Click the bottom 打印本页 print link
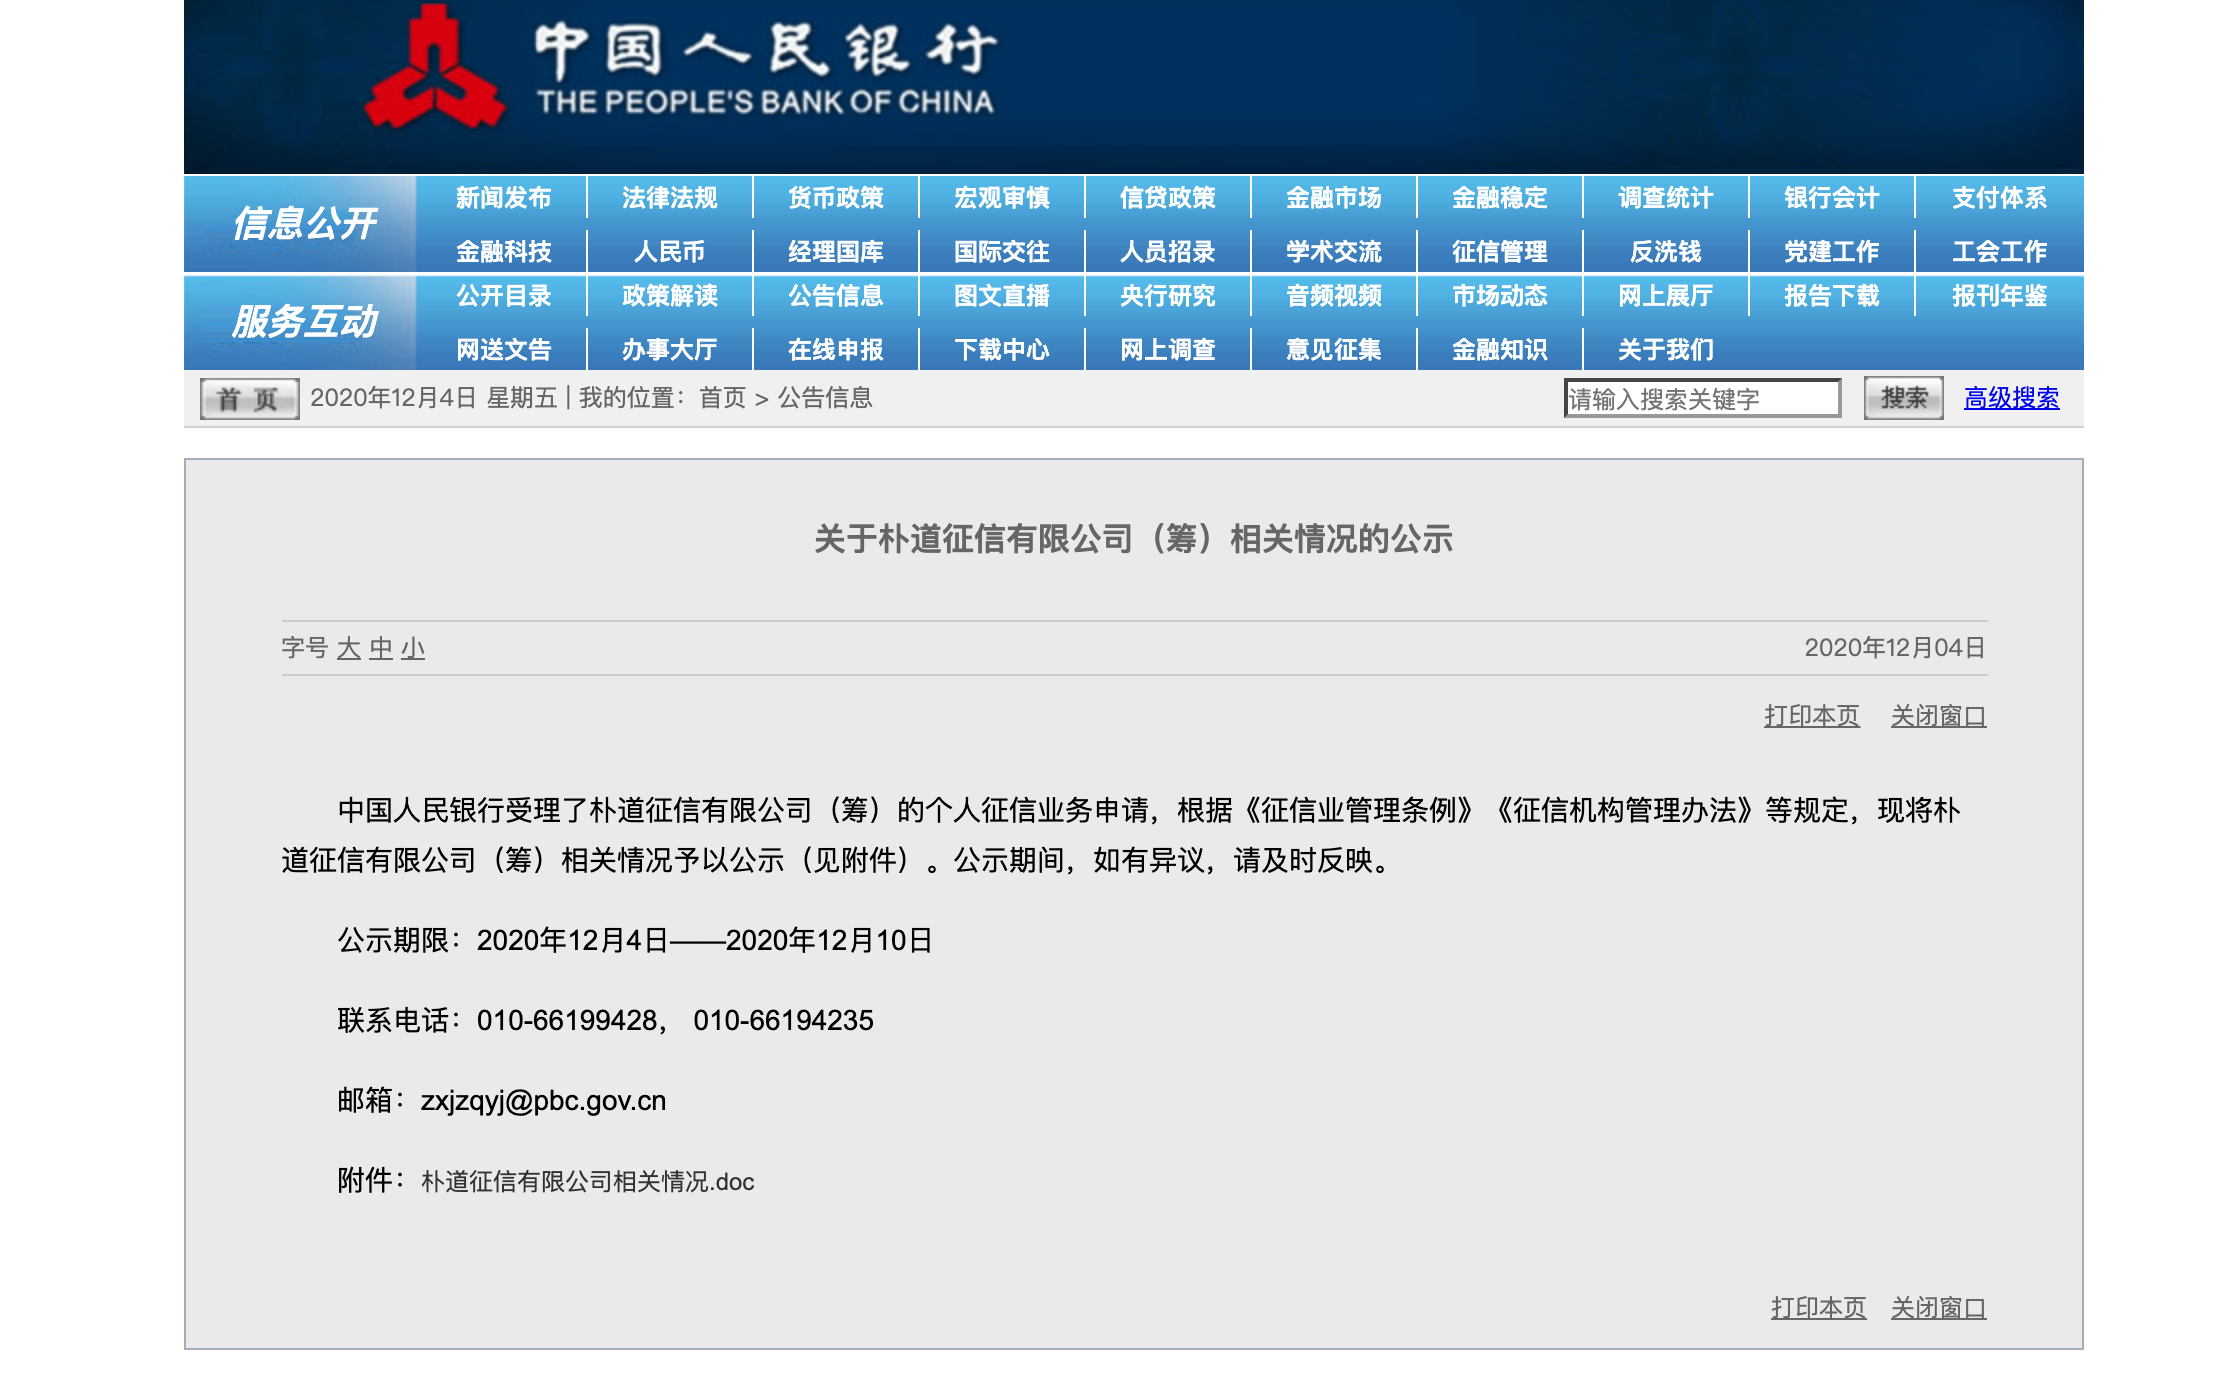Viewport: 2240px width, 1388px height. (x=1817, y=1308)
